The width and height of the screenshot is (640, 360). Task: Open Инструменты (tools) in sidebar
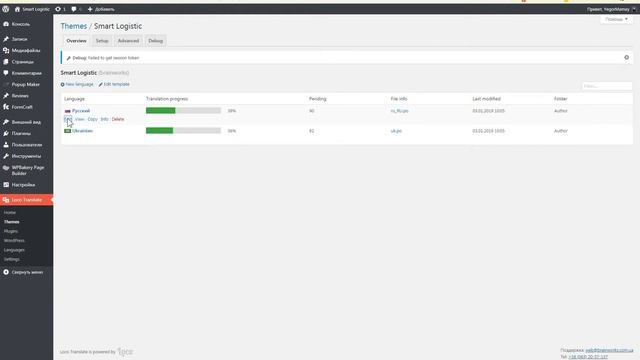26,156
